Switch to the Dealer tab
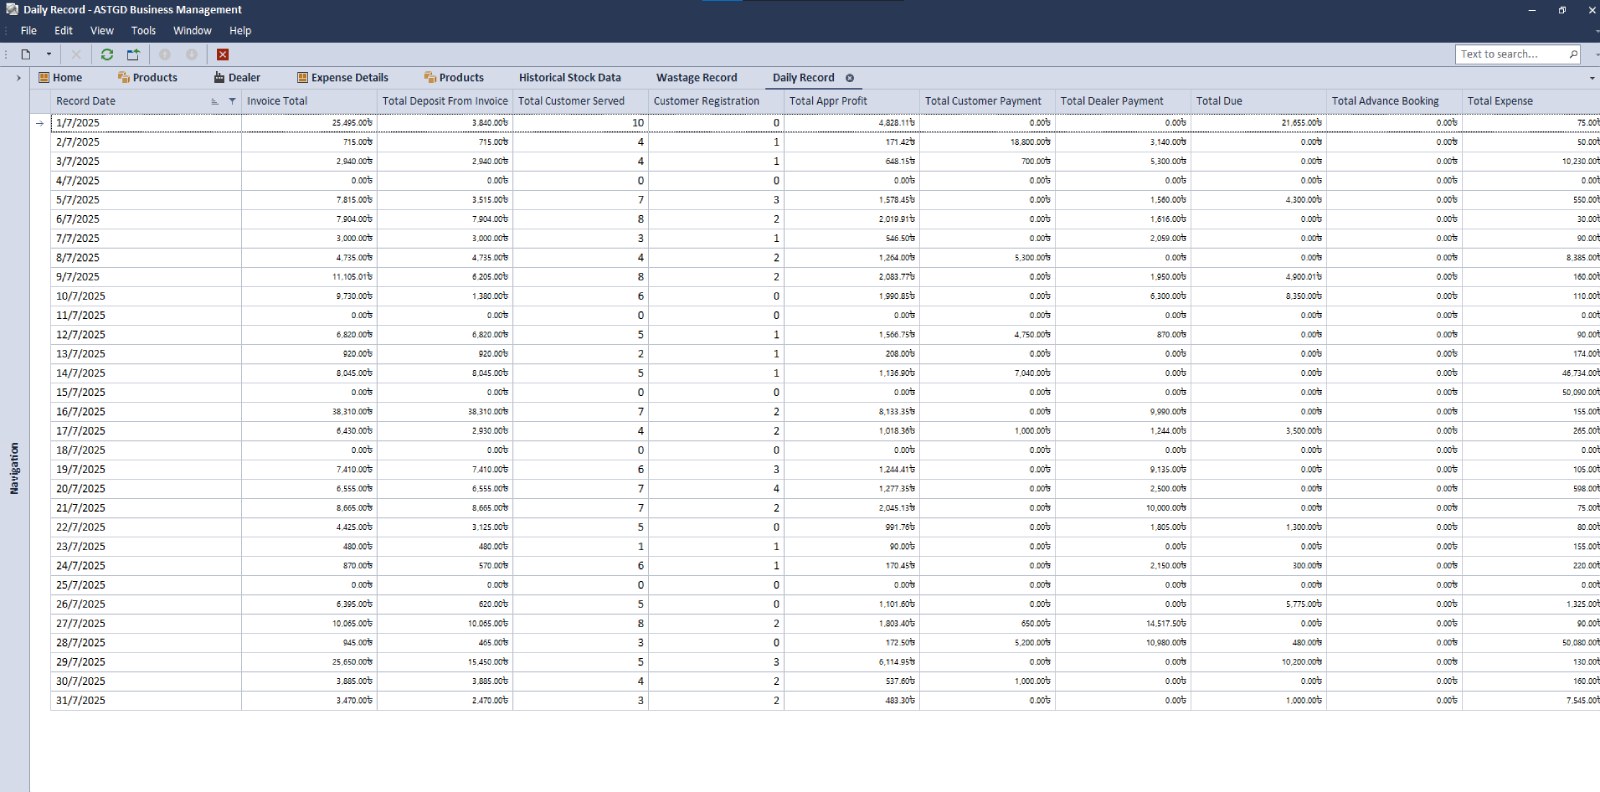The image size is (1600, 792). 237,78
